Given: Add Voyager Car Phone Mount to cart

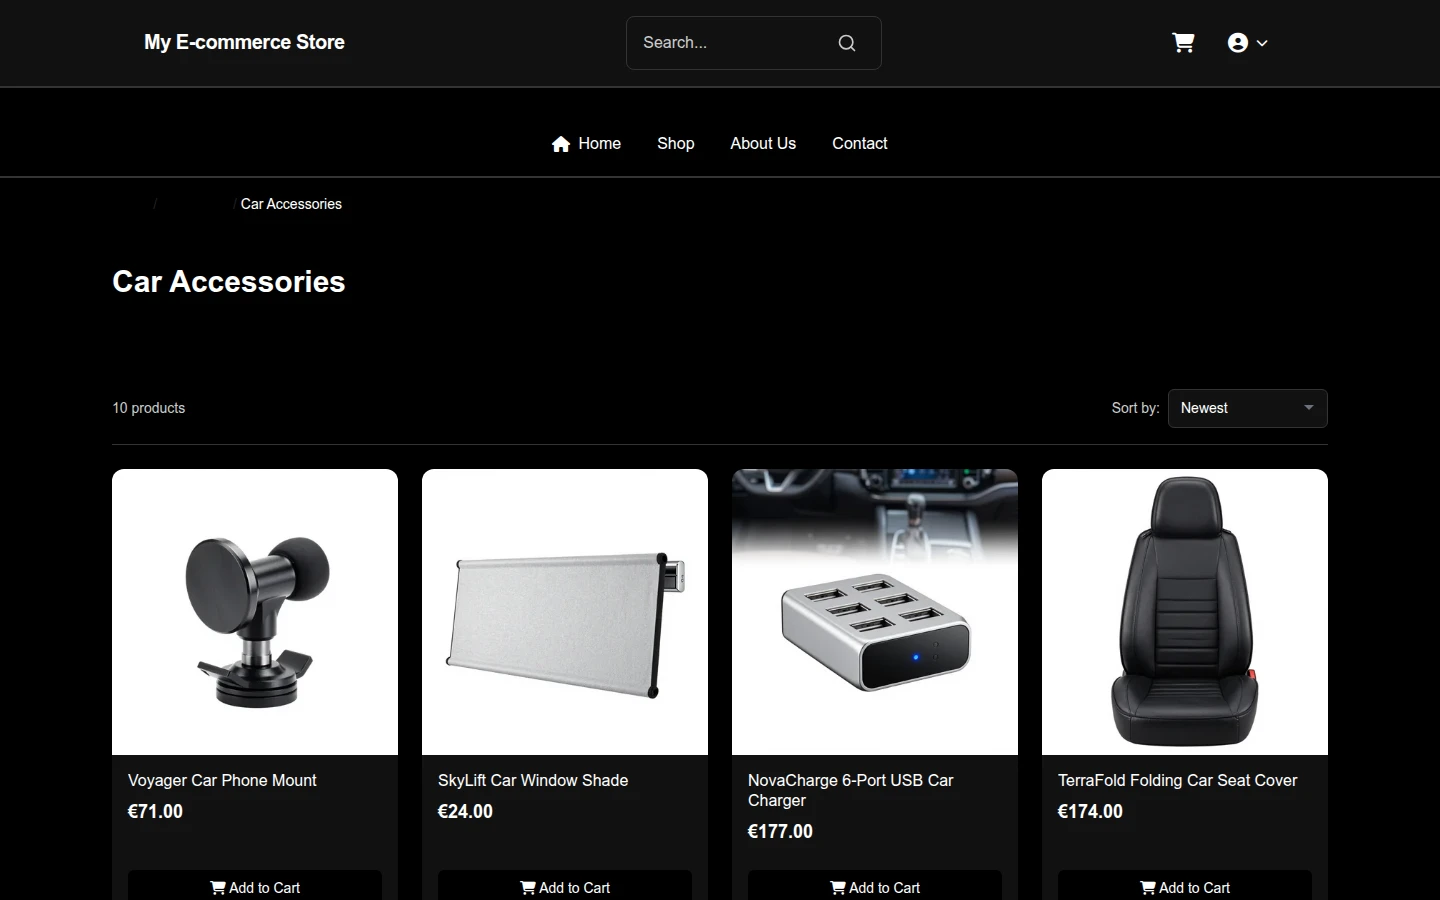Looking at the screenshot, I should click(255, 887).
